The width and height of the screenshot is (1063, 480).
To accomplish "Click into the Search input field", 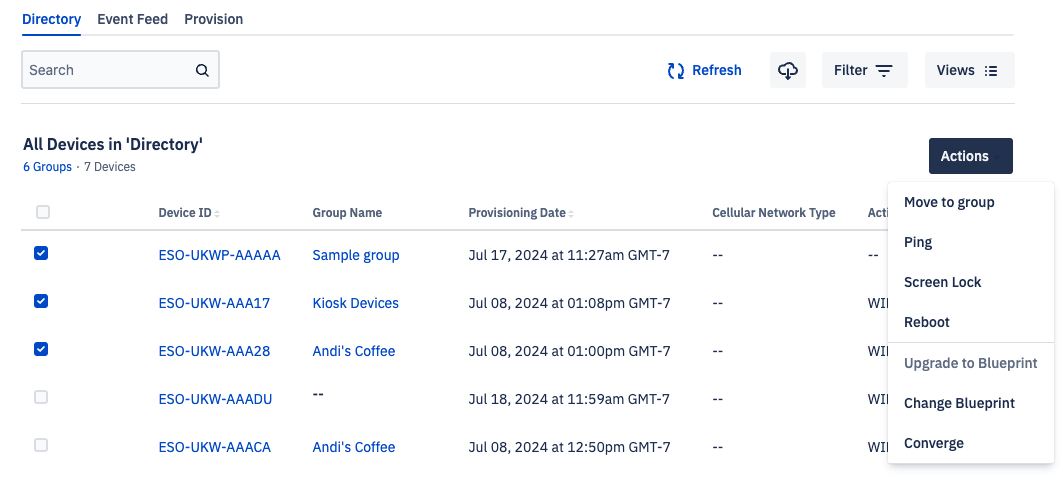I will [x=108, y=70].
